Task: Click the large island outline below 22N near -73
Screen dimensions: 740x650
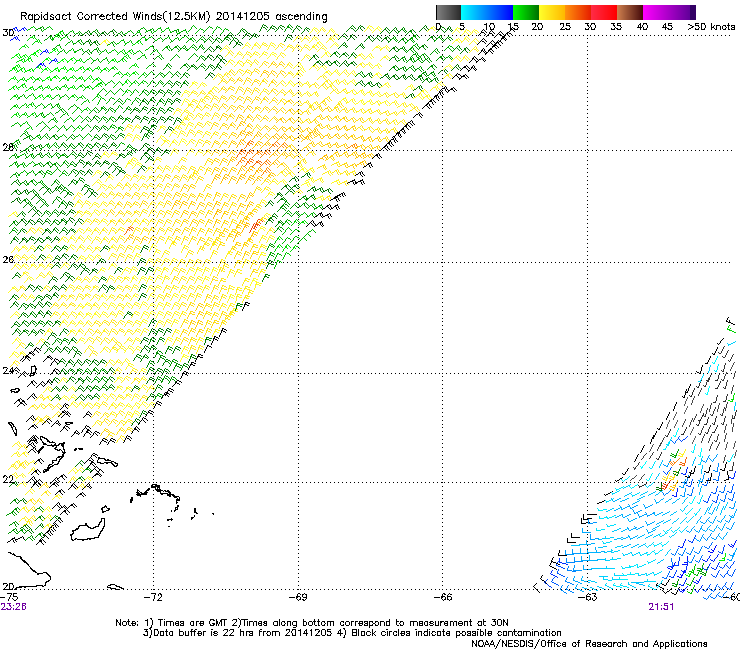Action: click(88, 530)
